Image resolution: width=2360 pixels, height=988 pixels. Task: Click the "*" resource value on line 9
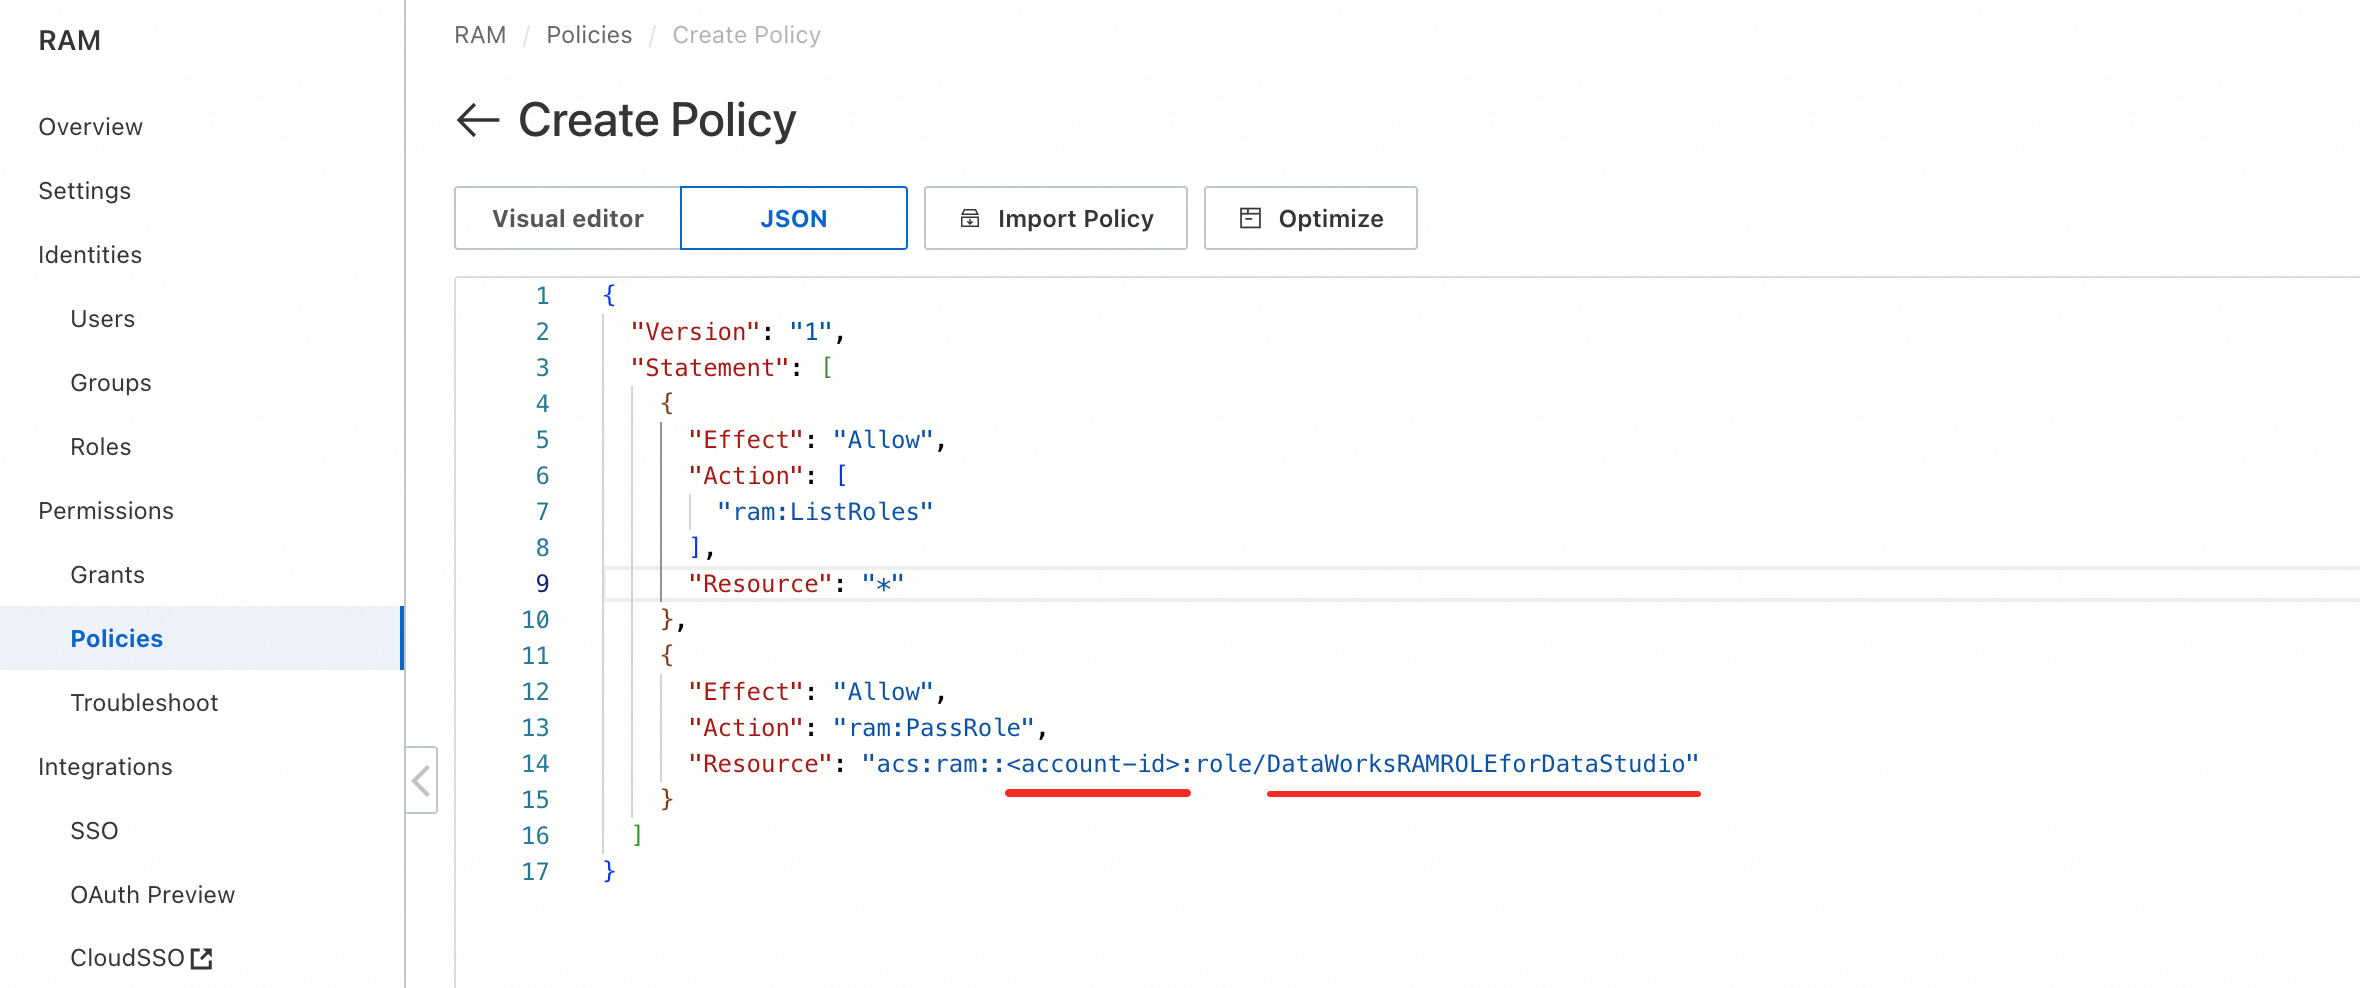pyautogui.click(x=883, y=584)
